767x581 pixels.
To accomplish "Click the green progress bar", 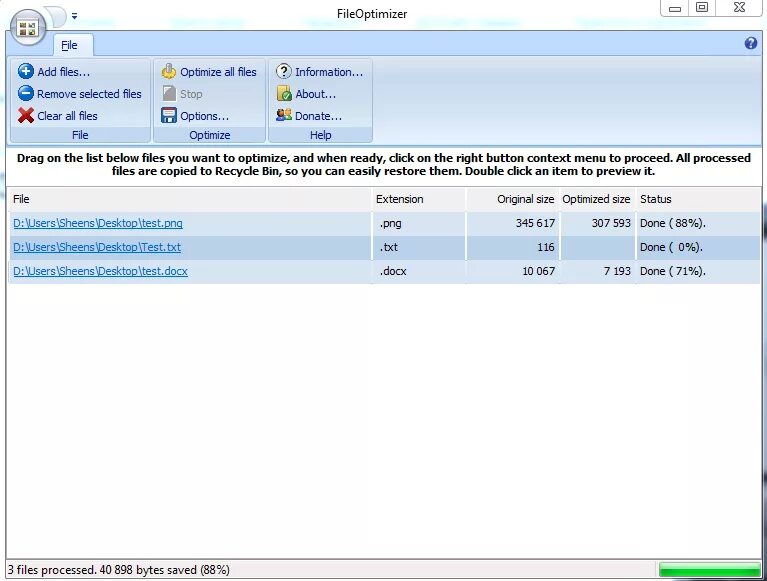I will (709, 570).
